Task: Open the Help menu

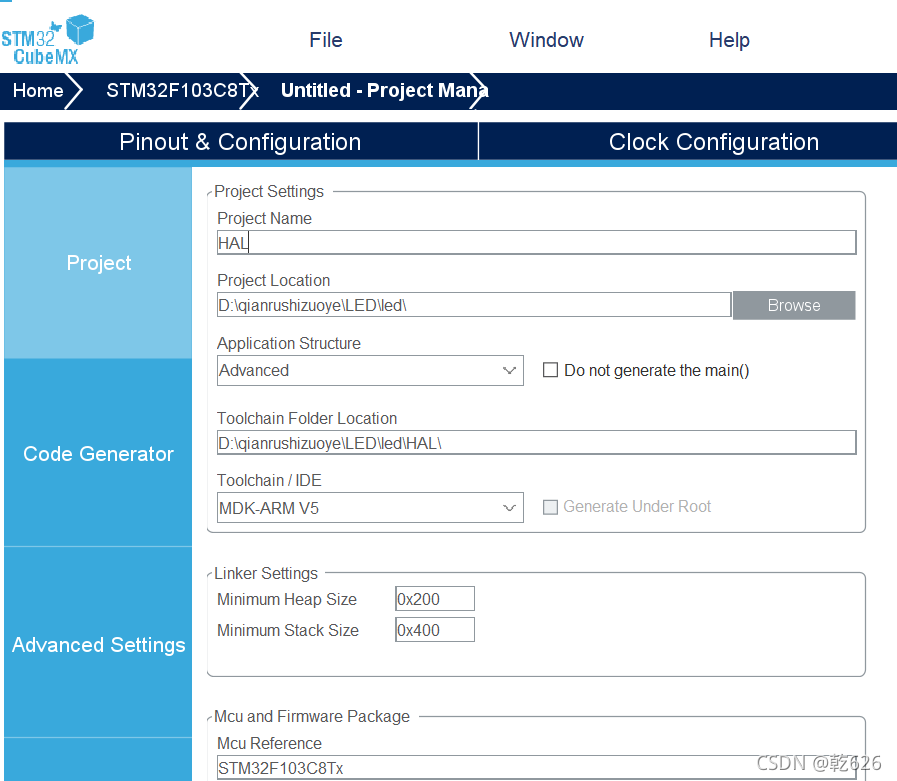Action: pos(729,40)
